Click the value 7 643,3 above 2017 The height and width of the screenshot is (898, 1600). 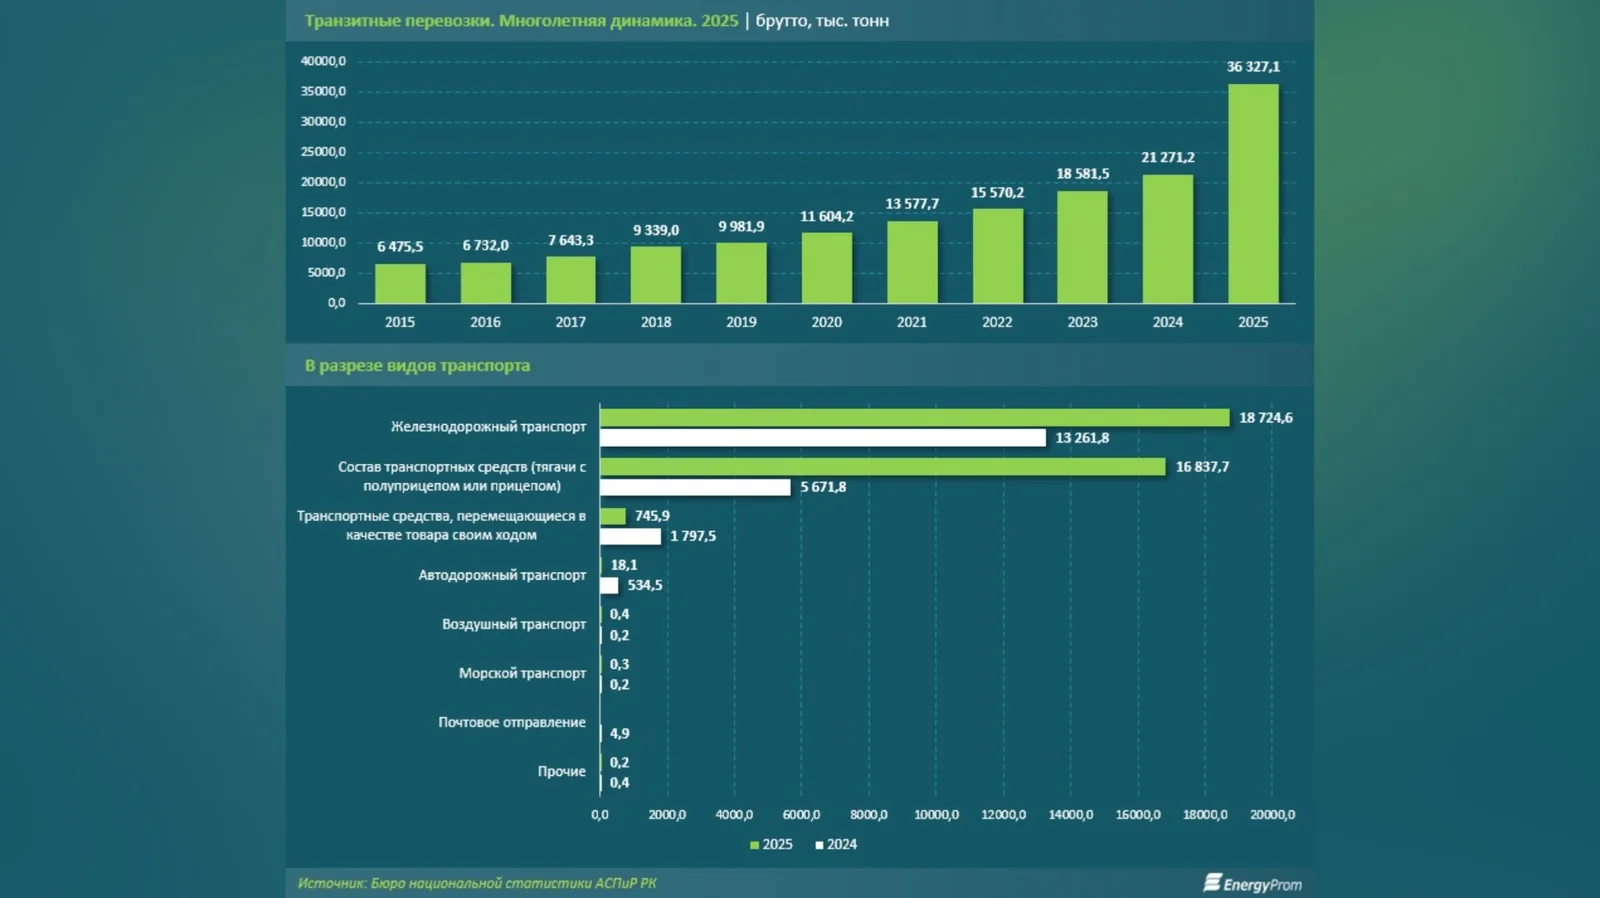pos(571,240)
